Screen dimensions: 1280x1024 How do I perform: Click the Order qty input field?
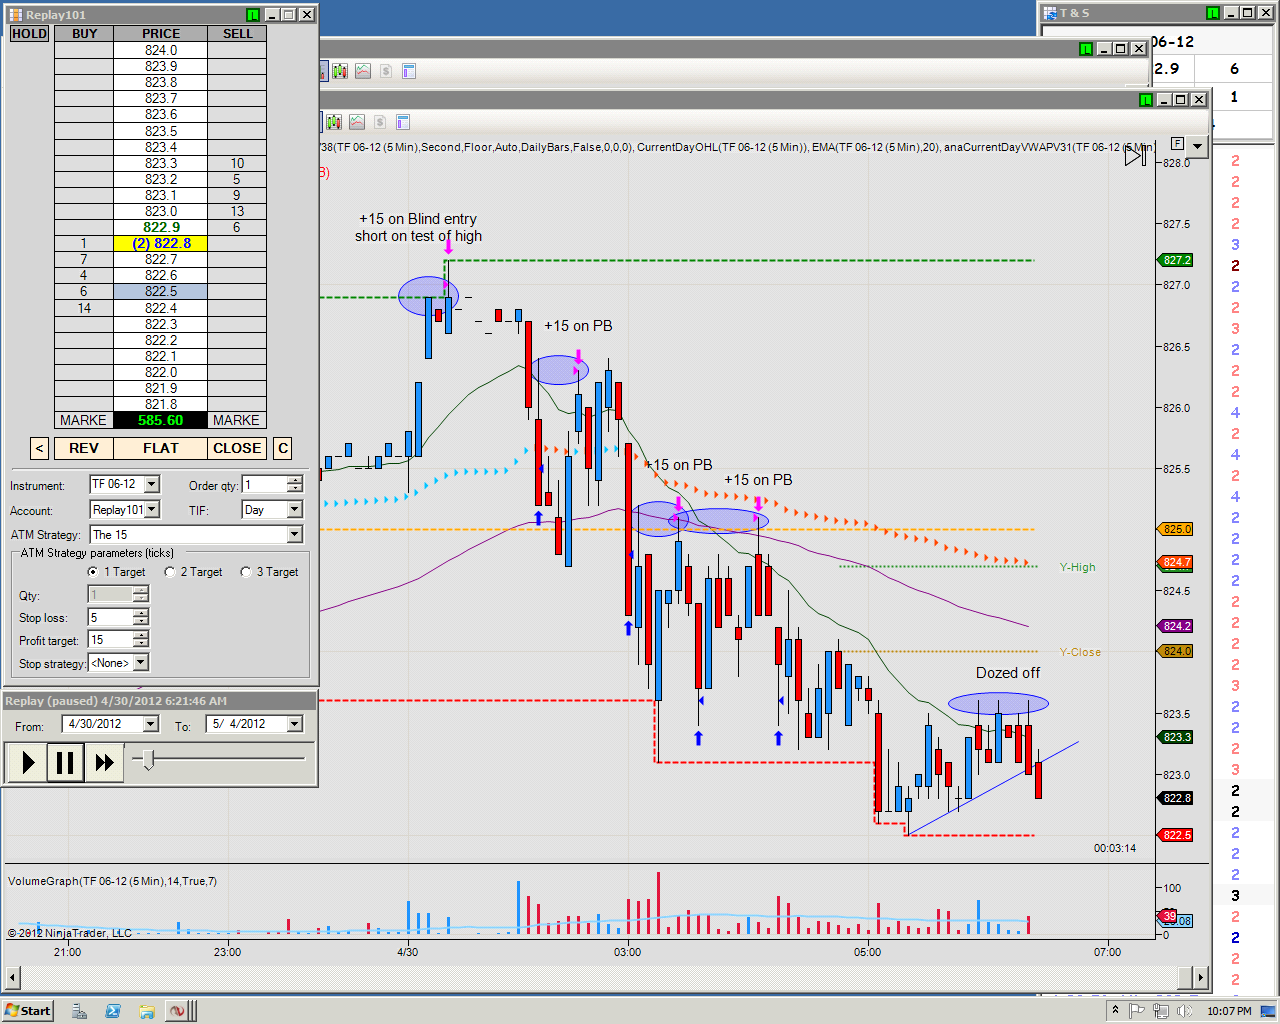point(265,484)
